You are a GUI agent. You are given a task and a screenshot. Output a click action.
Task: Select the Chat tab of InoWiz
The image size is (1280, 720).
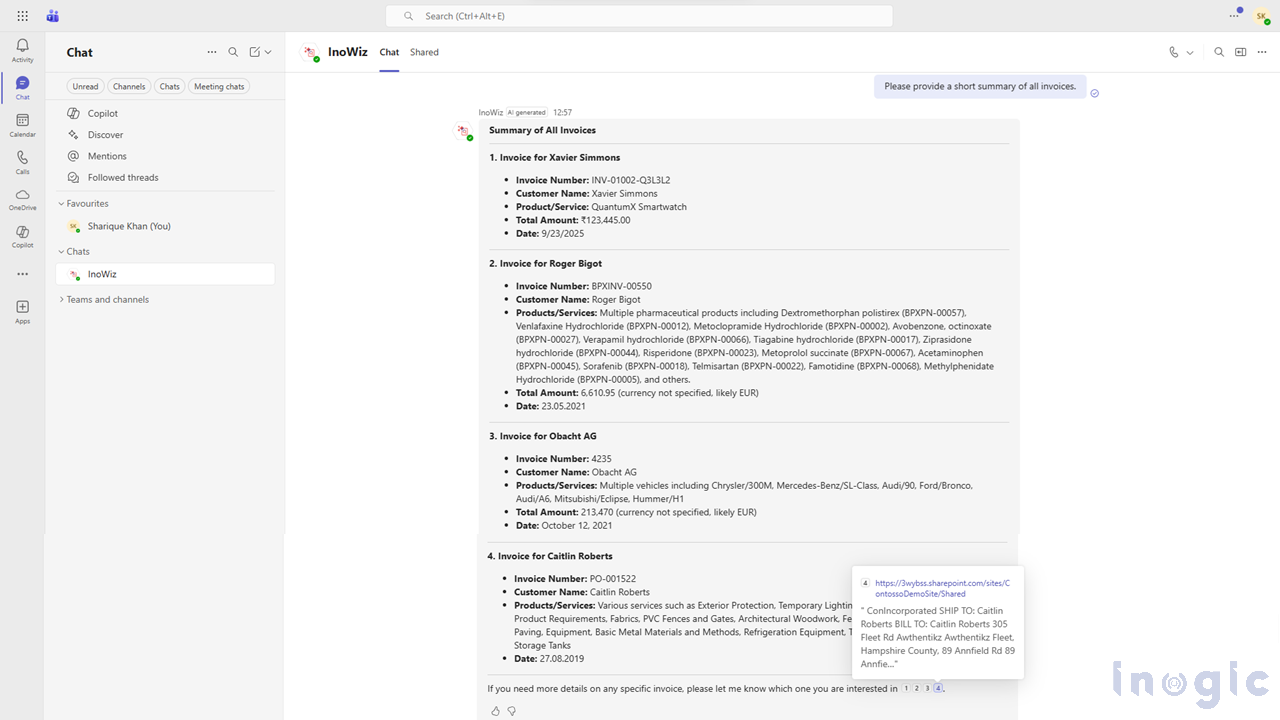(389, 52)
